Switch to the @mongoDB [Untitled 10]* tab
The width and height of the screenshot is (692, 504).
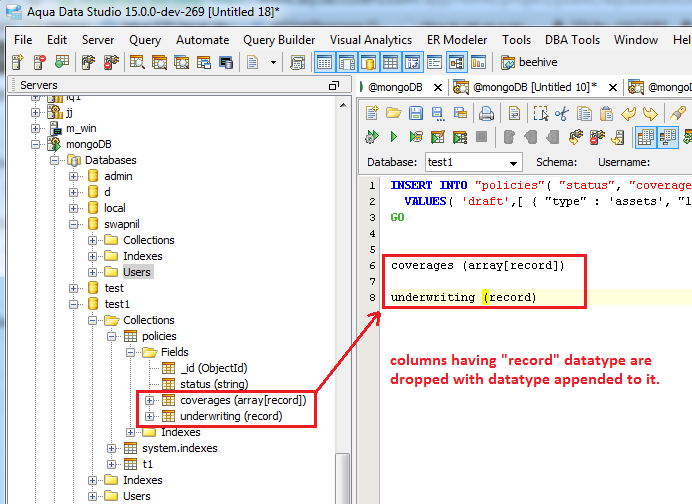(x=534, y=87)
